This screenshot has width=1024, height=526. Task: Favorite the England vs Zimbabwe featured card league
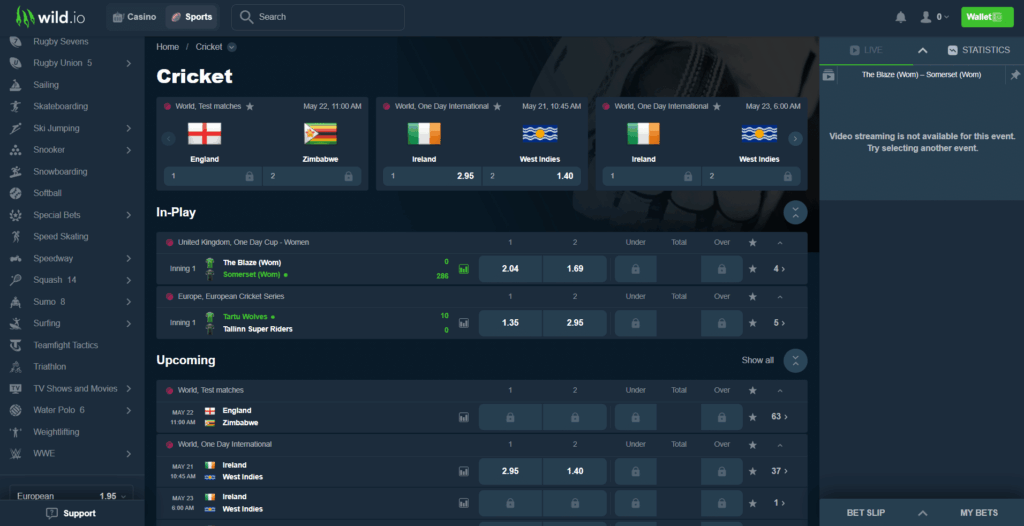249,107
